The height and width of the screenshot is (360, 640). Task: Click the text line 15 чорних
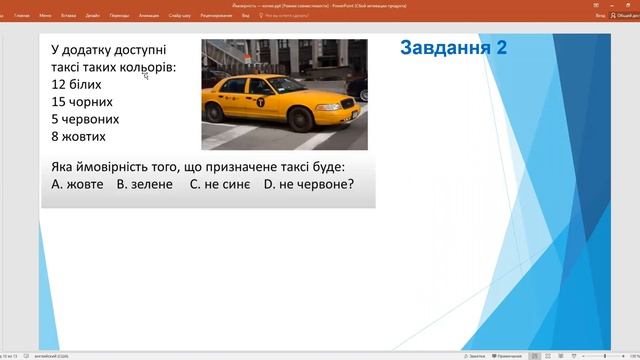pos(82,102)
